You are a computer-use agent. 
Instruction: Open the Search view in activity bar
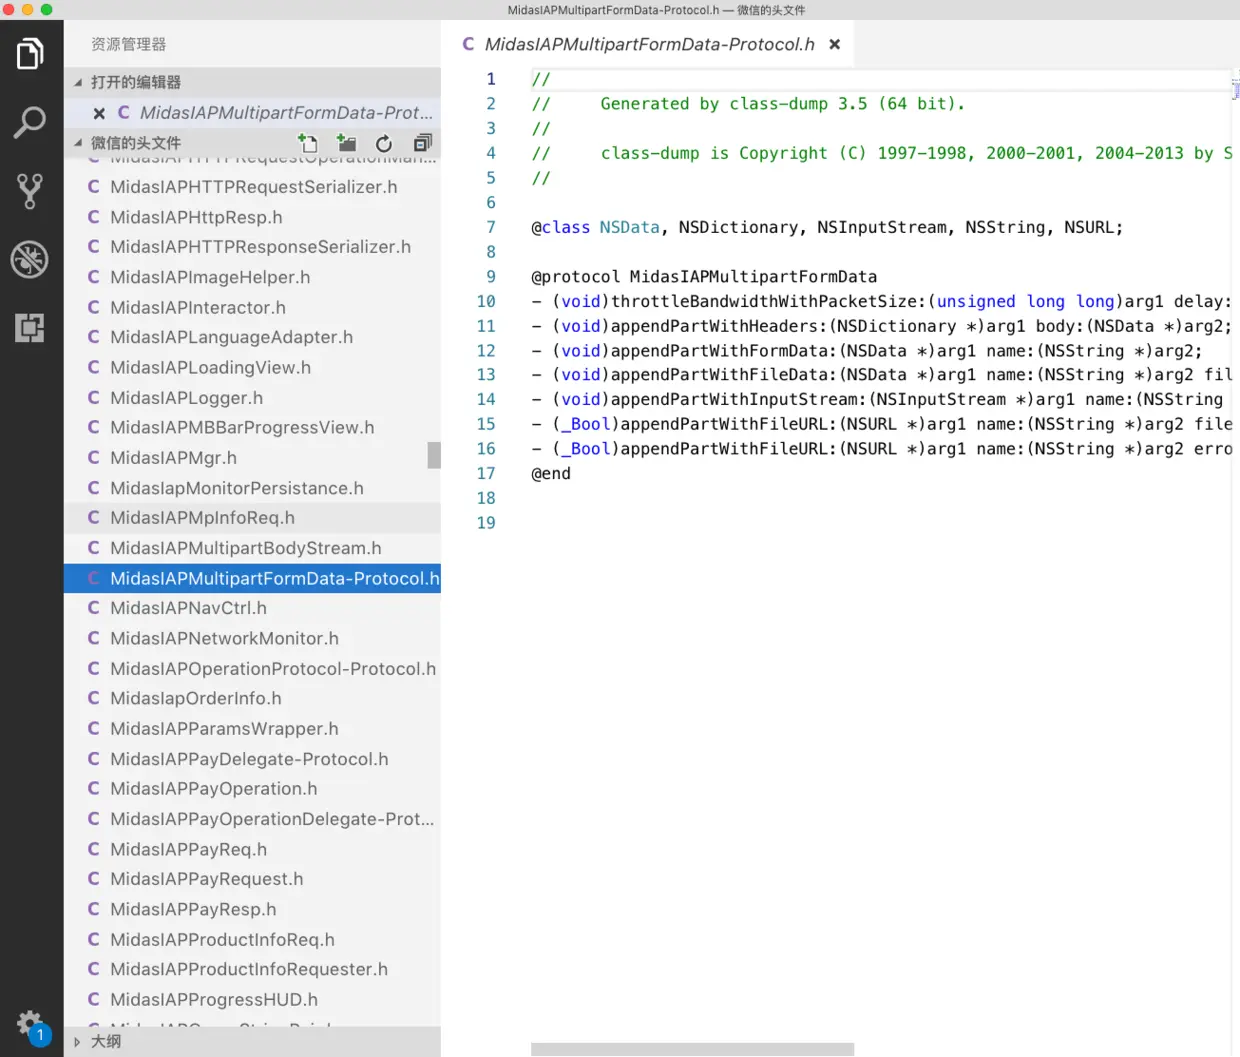(x=30, y=122)
